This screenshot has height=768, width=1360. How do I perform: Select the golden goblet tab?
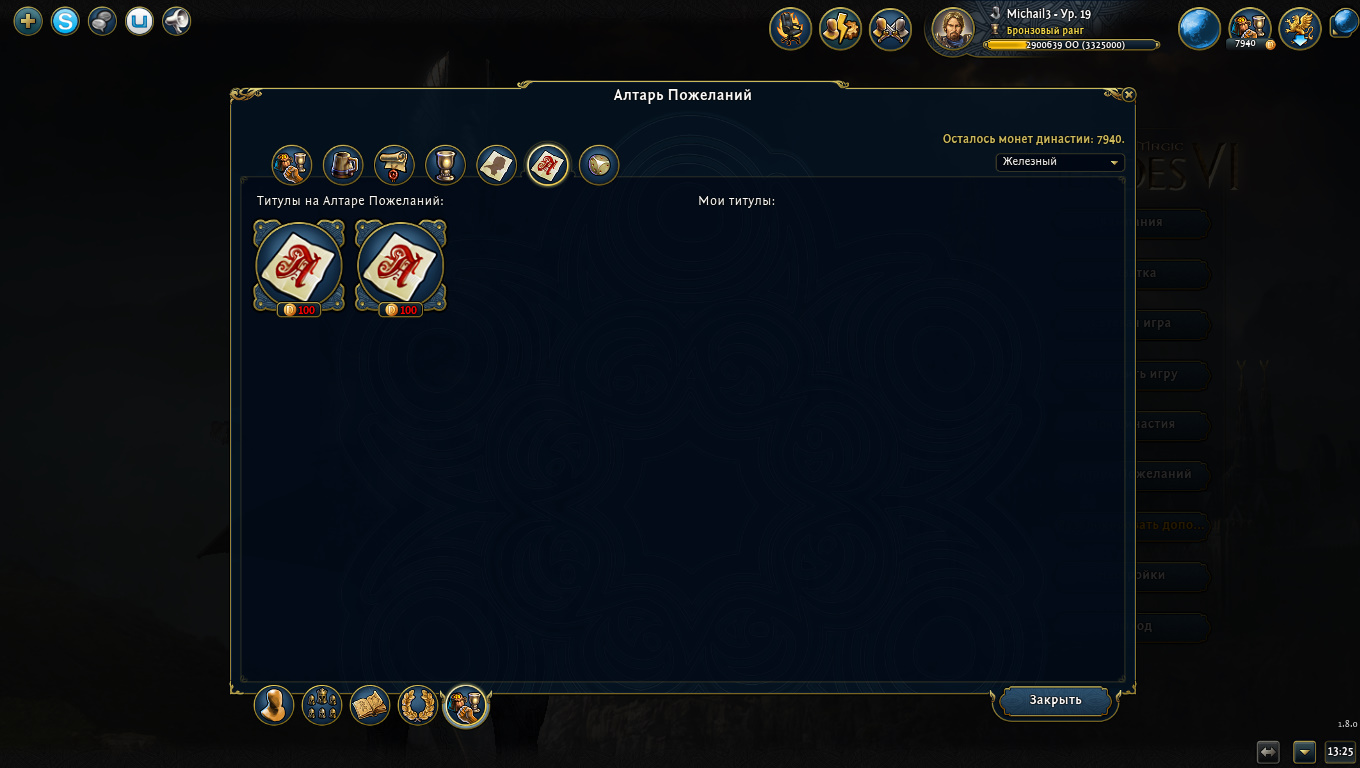tap(445, 165)
